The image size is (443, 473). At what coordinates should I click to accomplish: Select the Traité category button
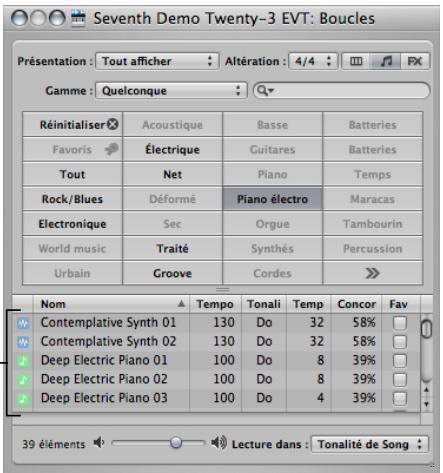coord(172,248)
